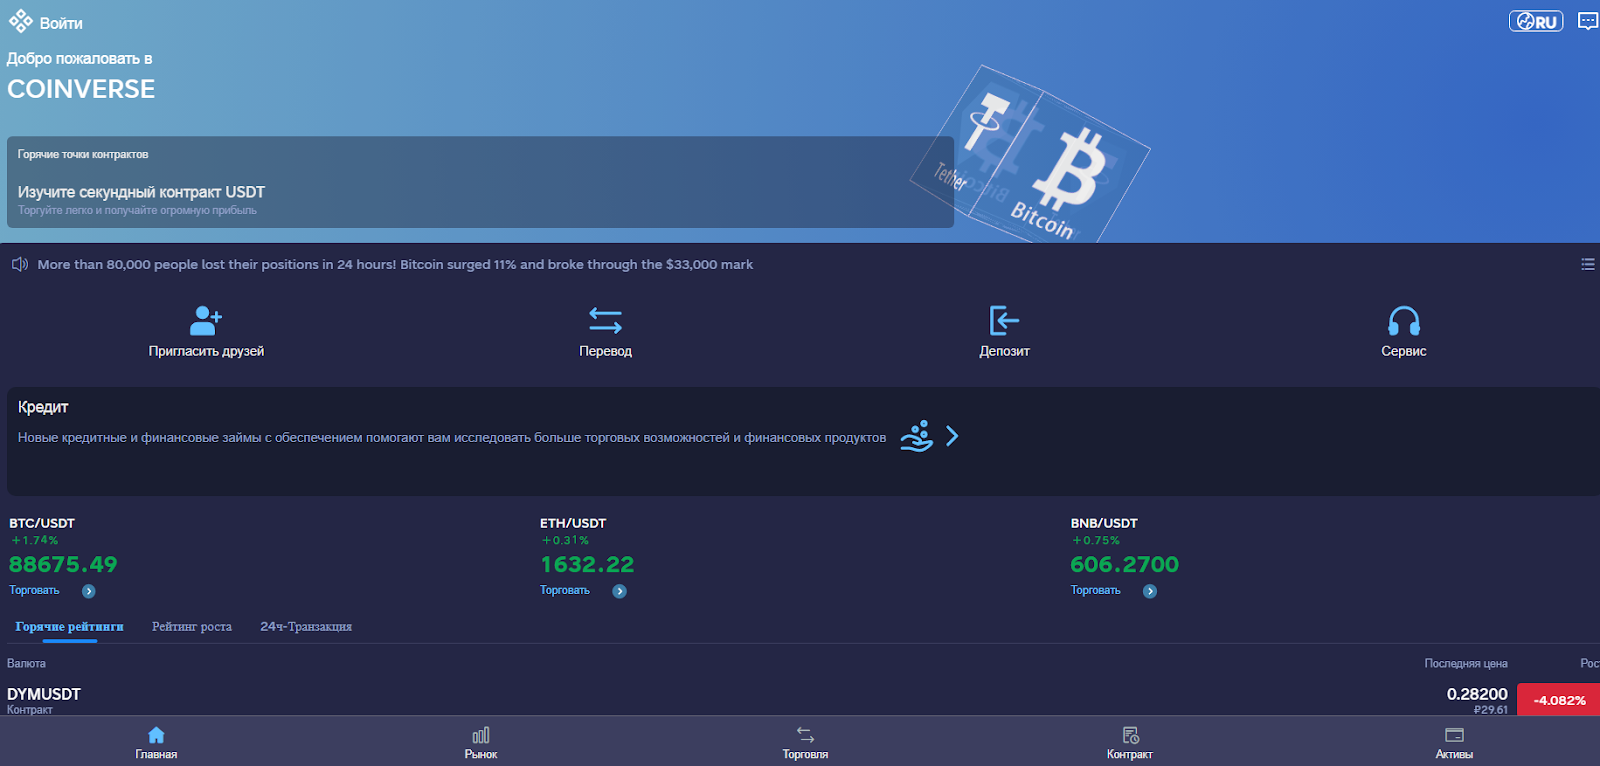Open the chat message icon
The width and height of the screenshot is (1600, 766).
click(1587, 21)
